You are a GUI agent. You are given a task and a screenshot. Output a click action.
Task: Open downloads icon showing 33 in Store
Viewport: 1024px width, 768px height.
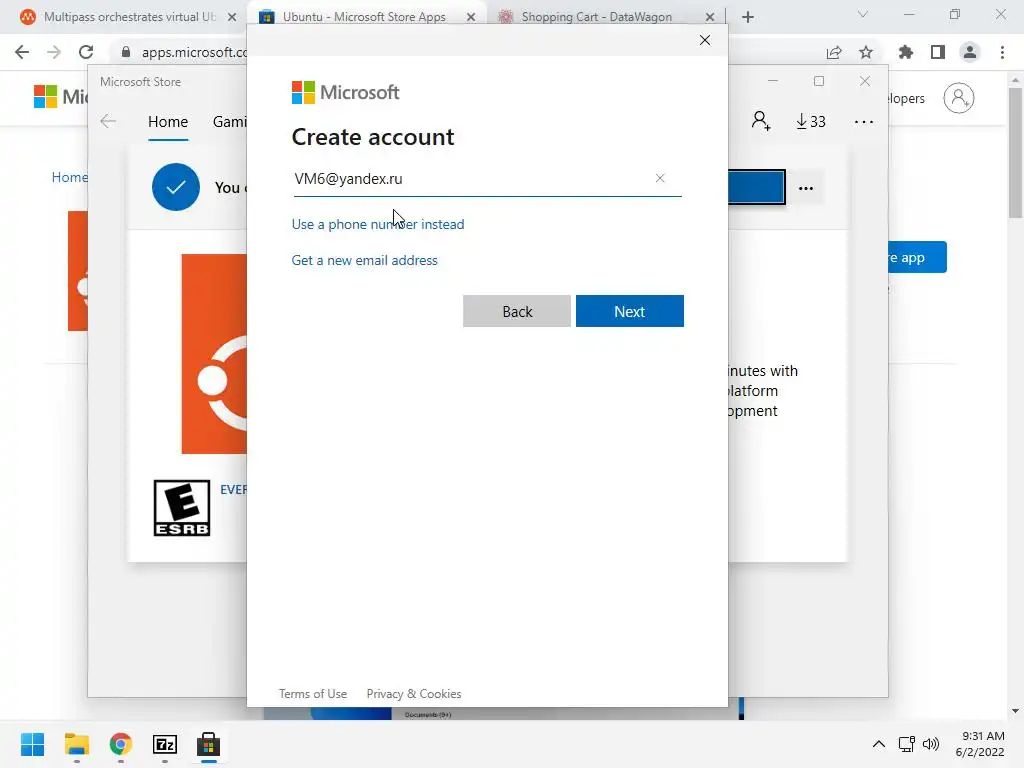pyautogui.click(x=810, y=121)
